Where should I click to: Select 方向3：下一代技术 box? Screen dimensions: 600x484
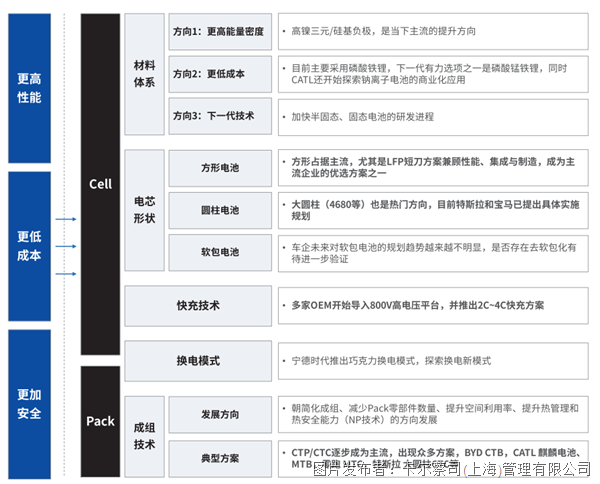point(220,116)
